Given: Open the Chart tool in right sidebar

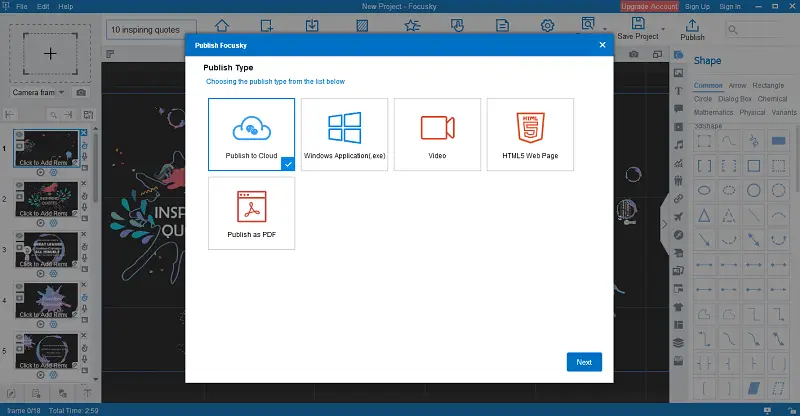Looking at the screenshot, I should (x=678, y=163).
